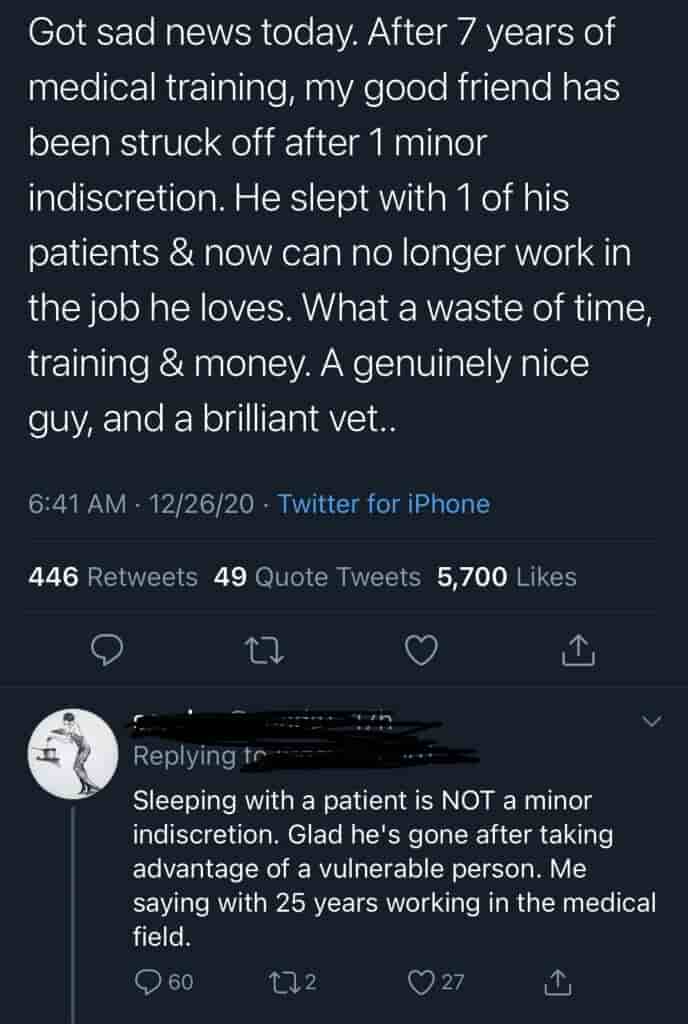The width and height of the screenshot is (688, 1024).
Task: Click the redacted handle after 'Replying to'
Action: (x=350, y=754)
